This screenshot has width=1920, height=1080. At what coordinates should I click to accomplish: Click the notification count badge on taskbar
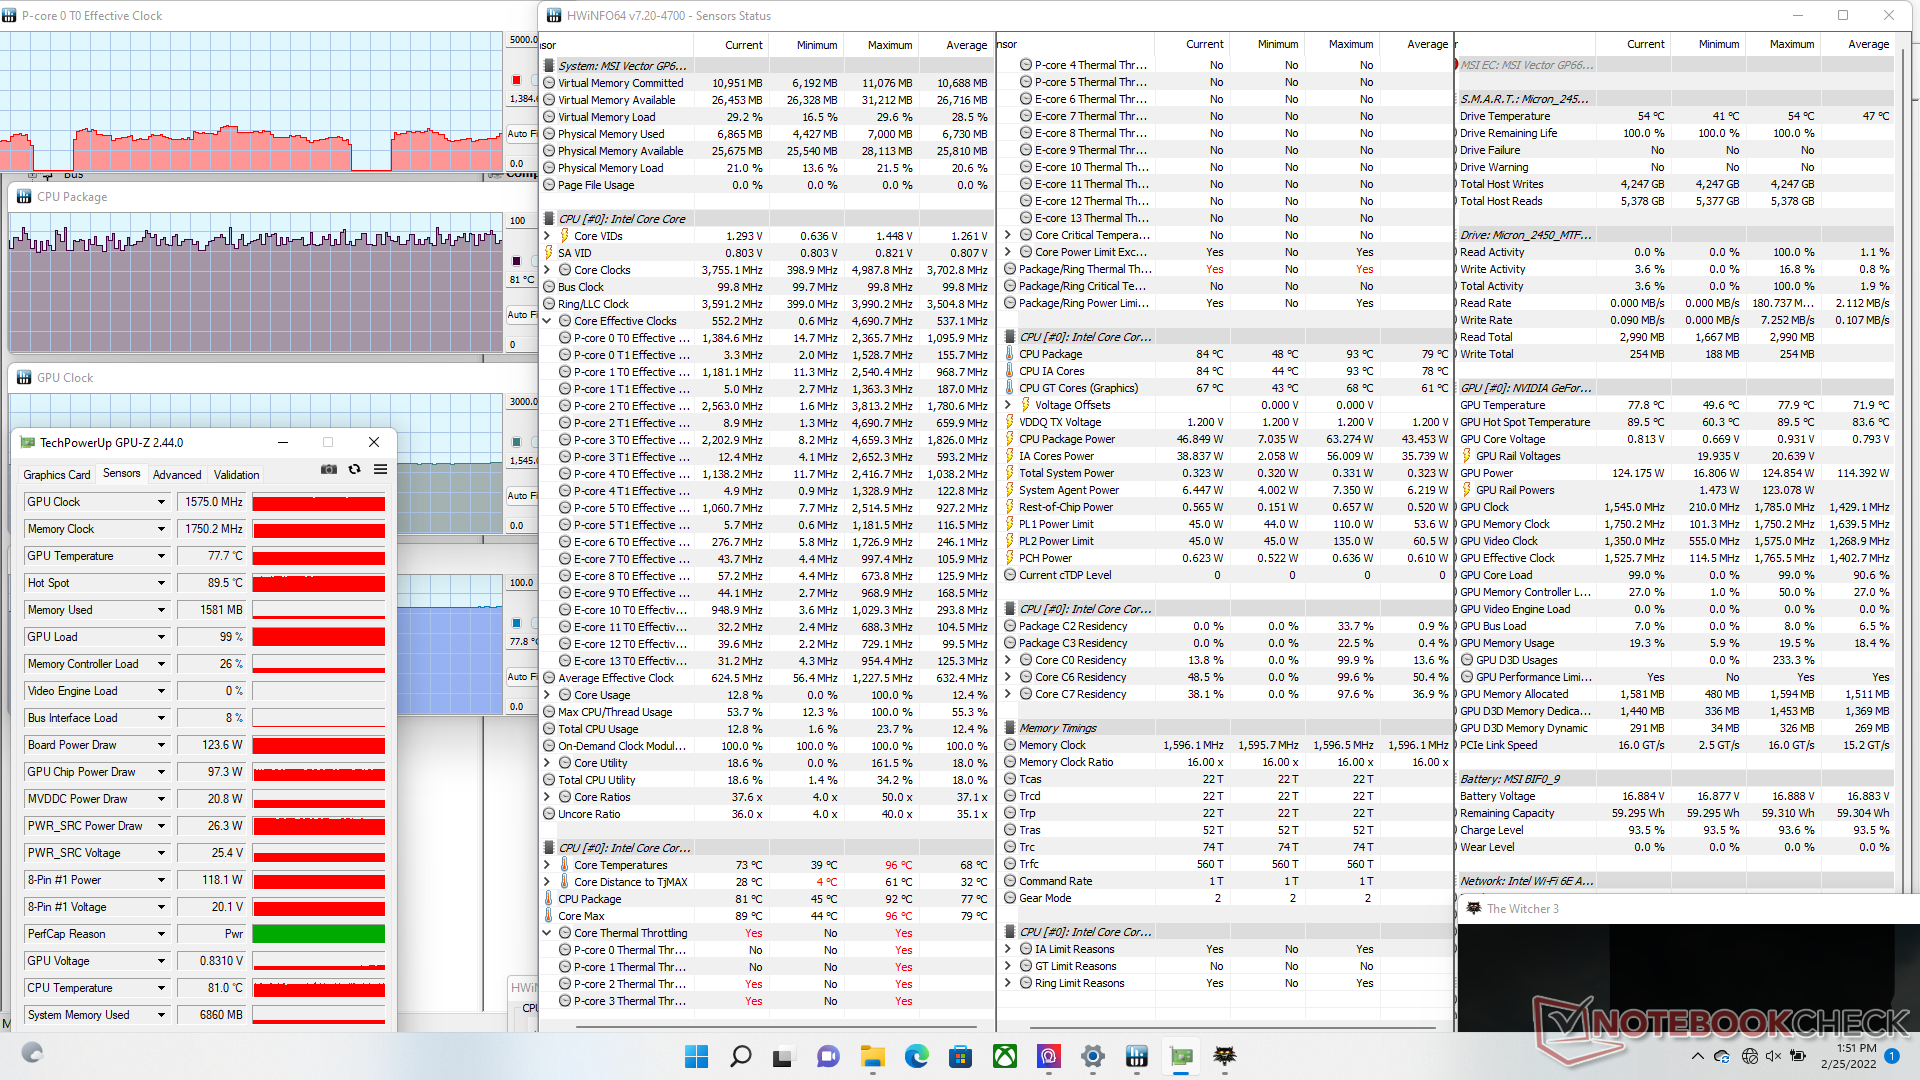1892,1056
